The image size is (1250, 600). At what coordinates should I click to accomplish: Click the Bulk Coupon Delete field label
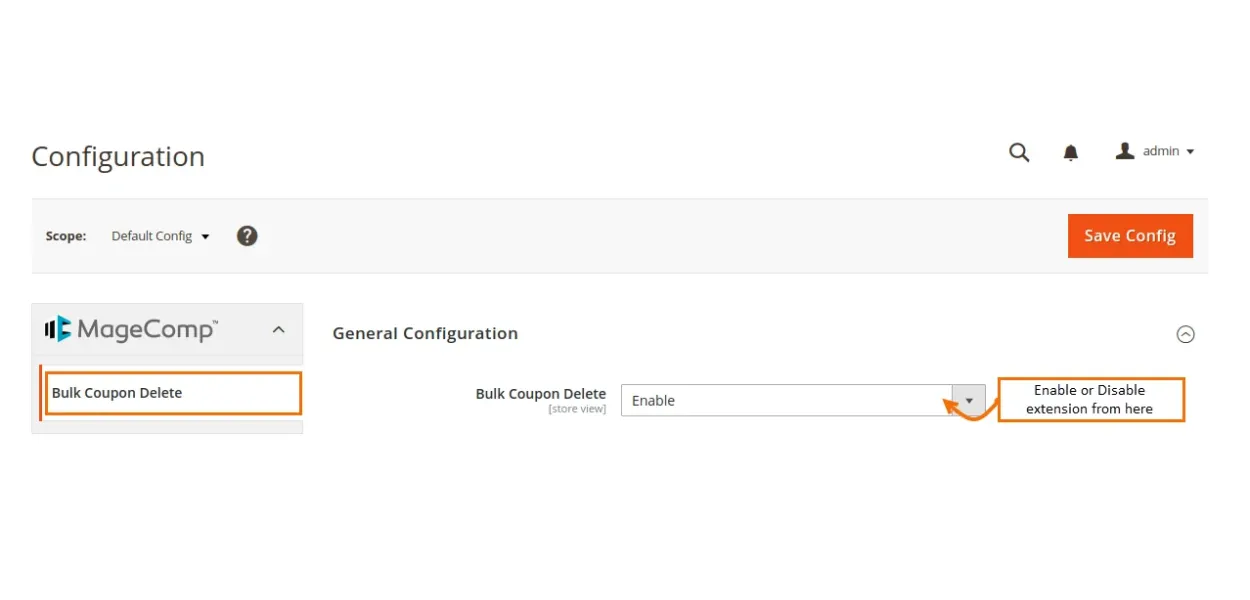[x=540, y=393]
